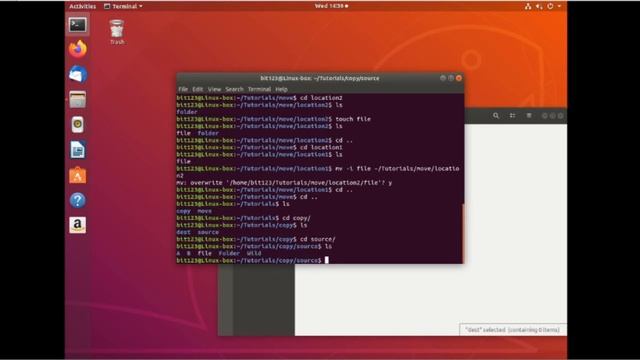Click the search icon in Files window
The image size is (640, 360).
pos(496,116)
